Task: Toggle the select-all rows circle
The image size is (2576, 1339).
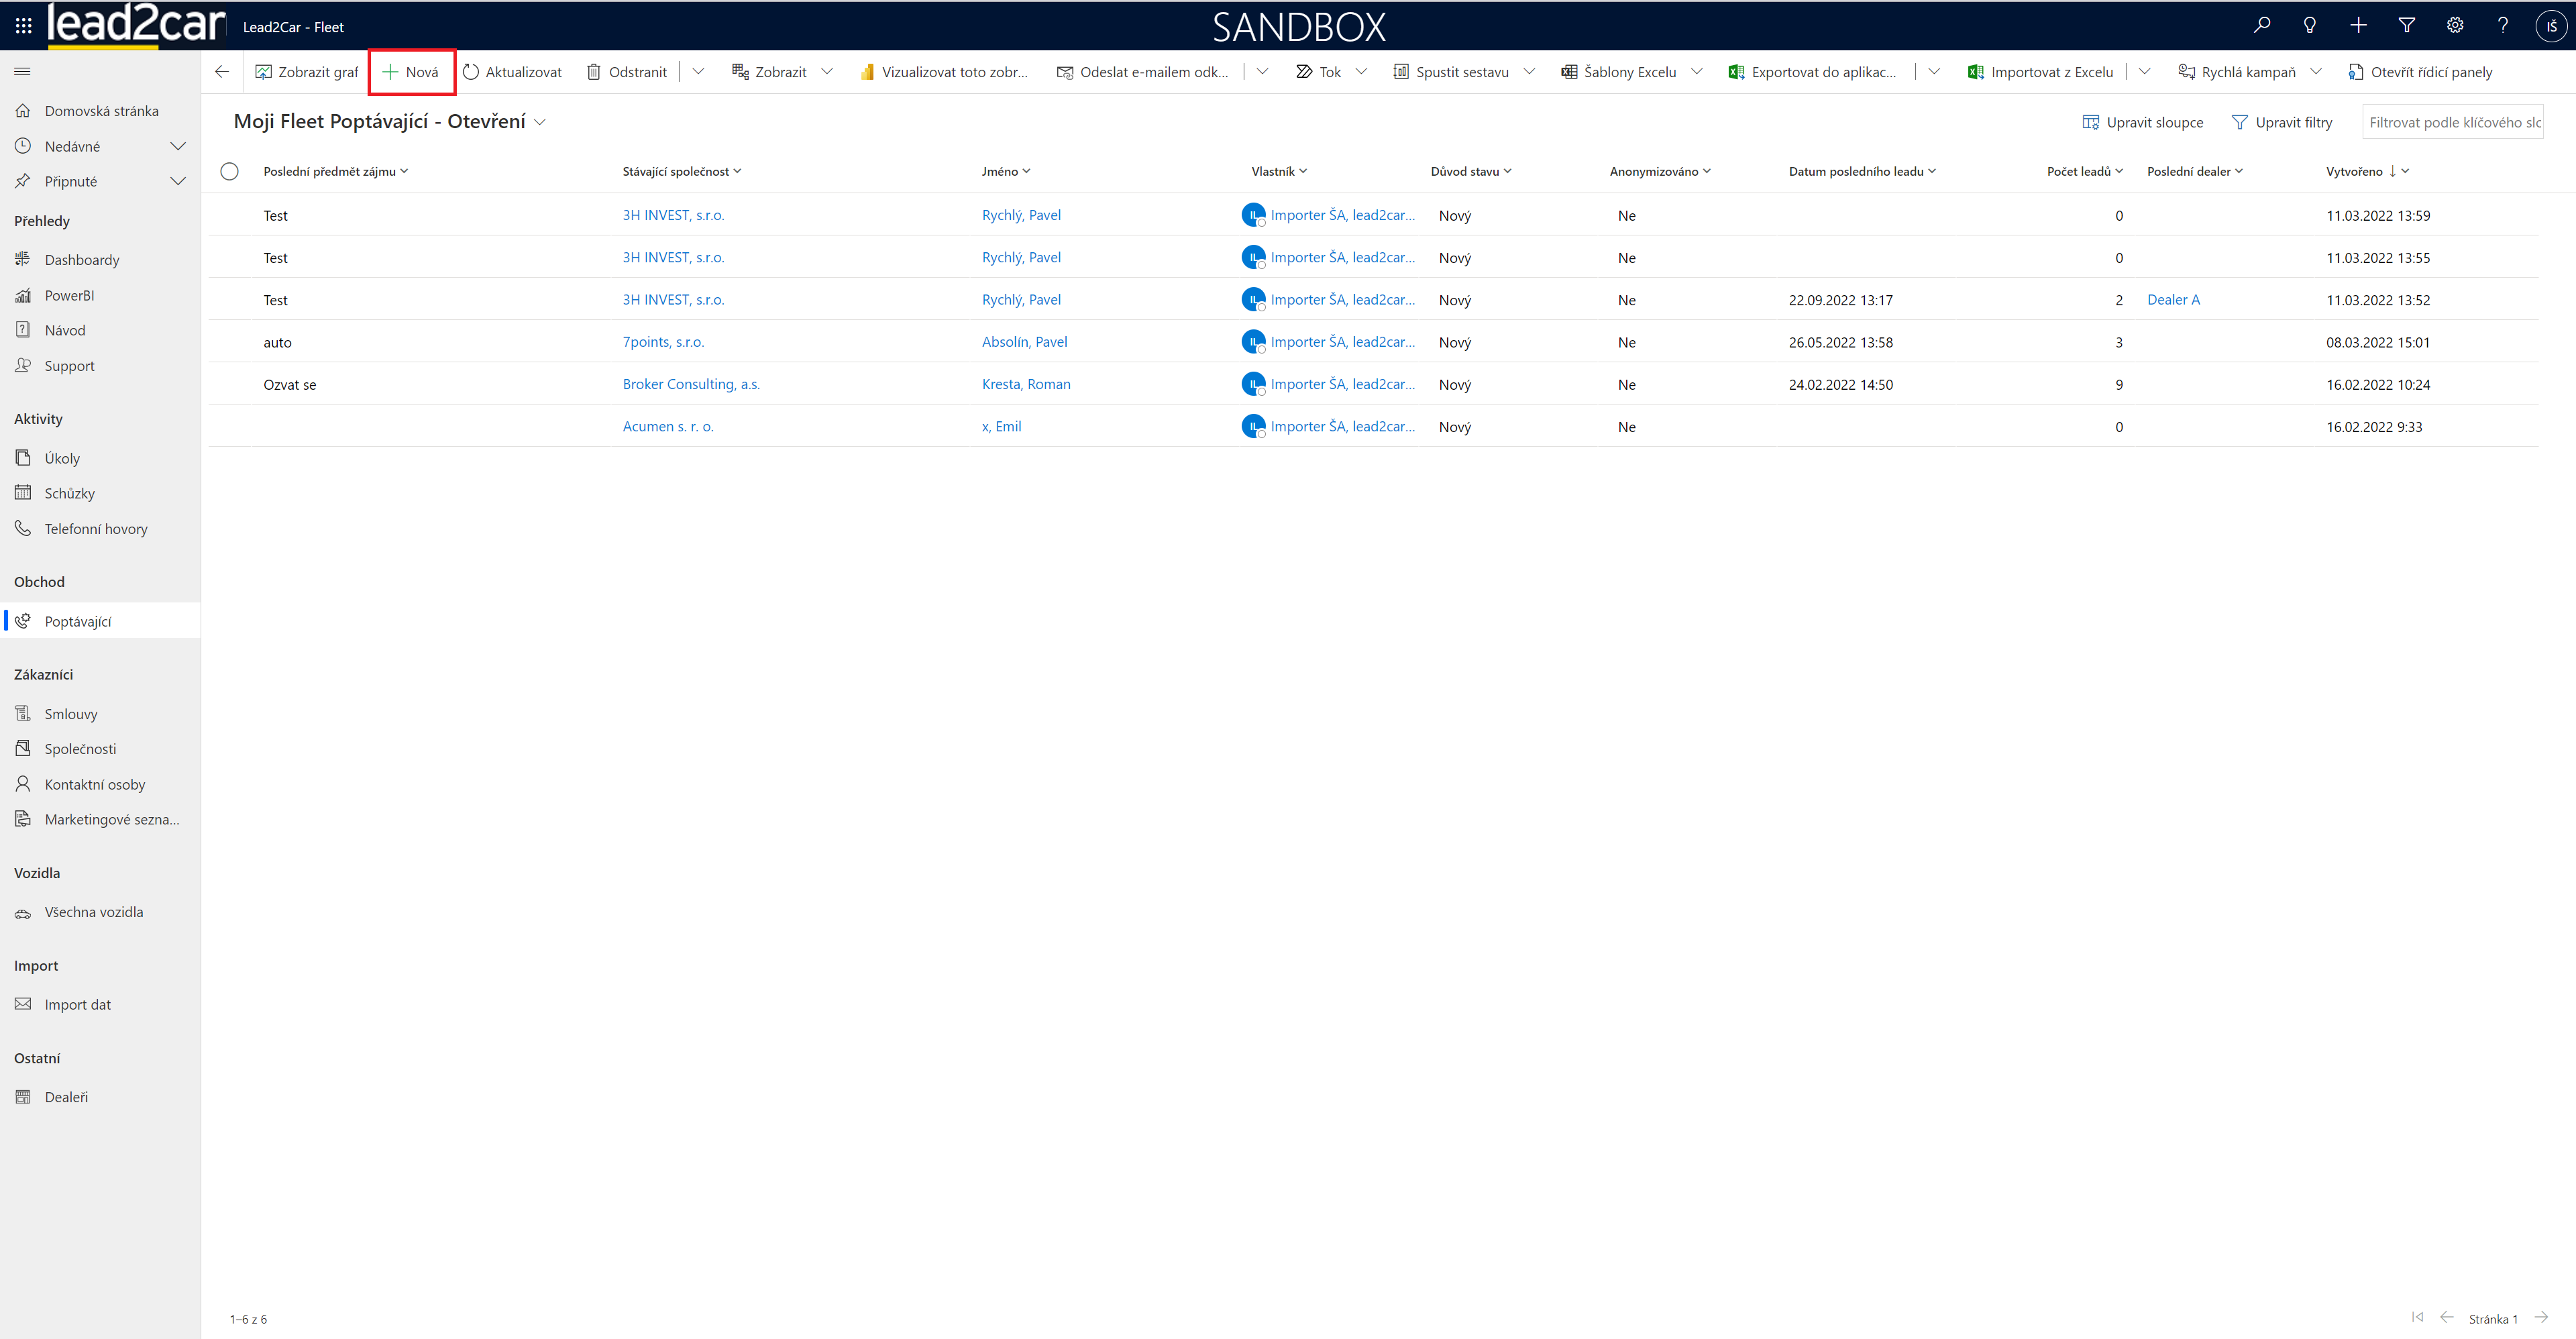Action: click(229, 171)
